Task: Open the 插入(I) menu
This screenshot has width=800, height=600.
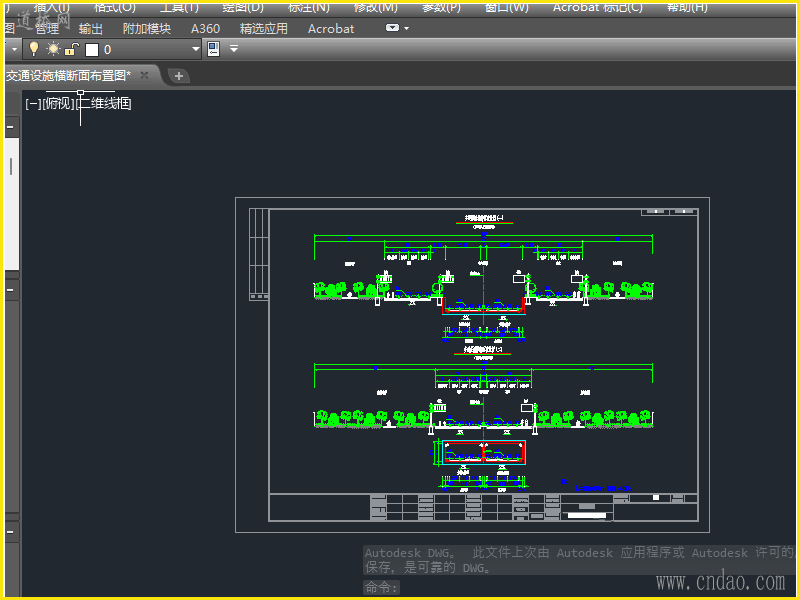Action: tap(52, 8)
